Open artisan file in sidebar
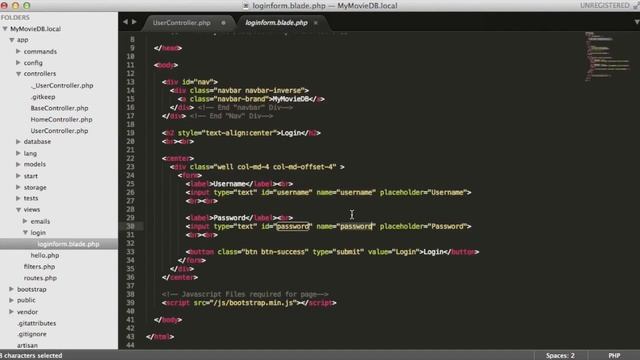The width and height of the screenshot is (640, 360). 27,345
